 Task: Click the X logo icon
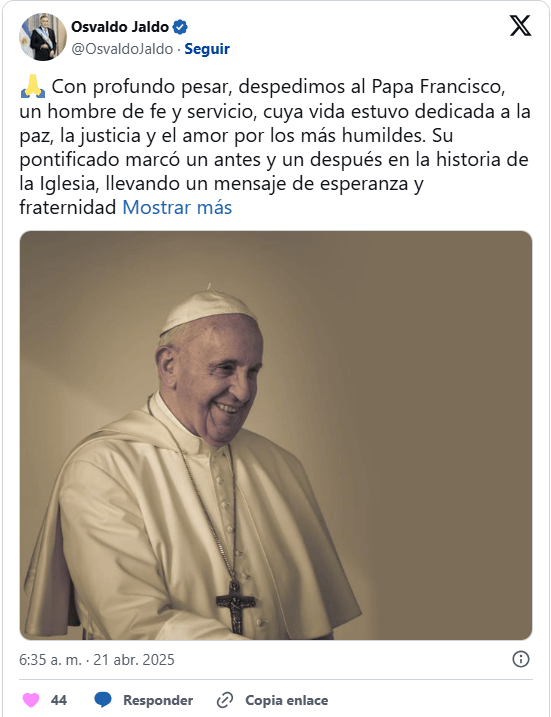click(520, 26)
